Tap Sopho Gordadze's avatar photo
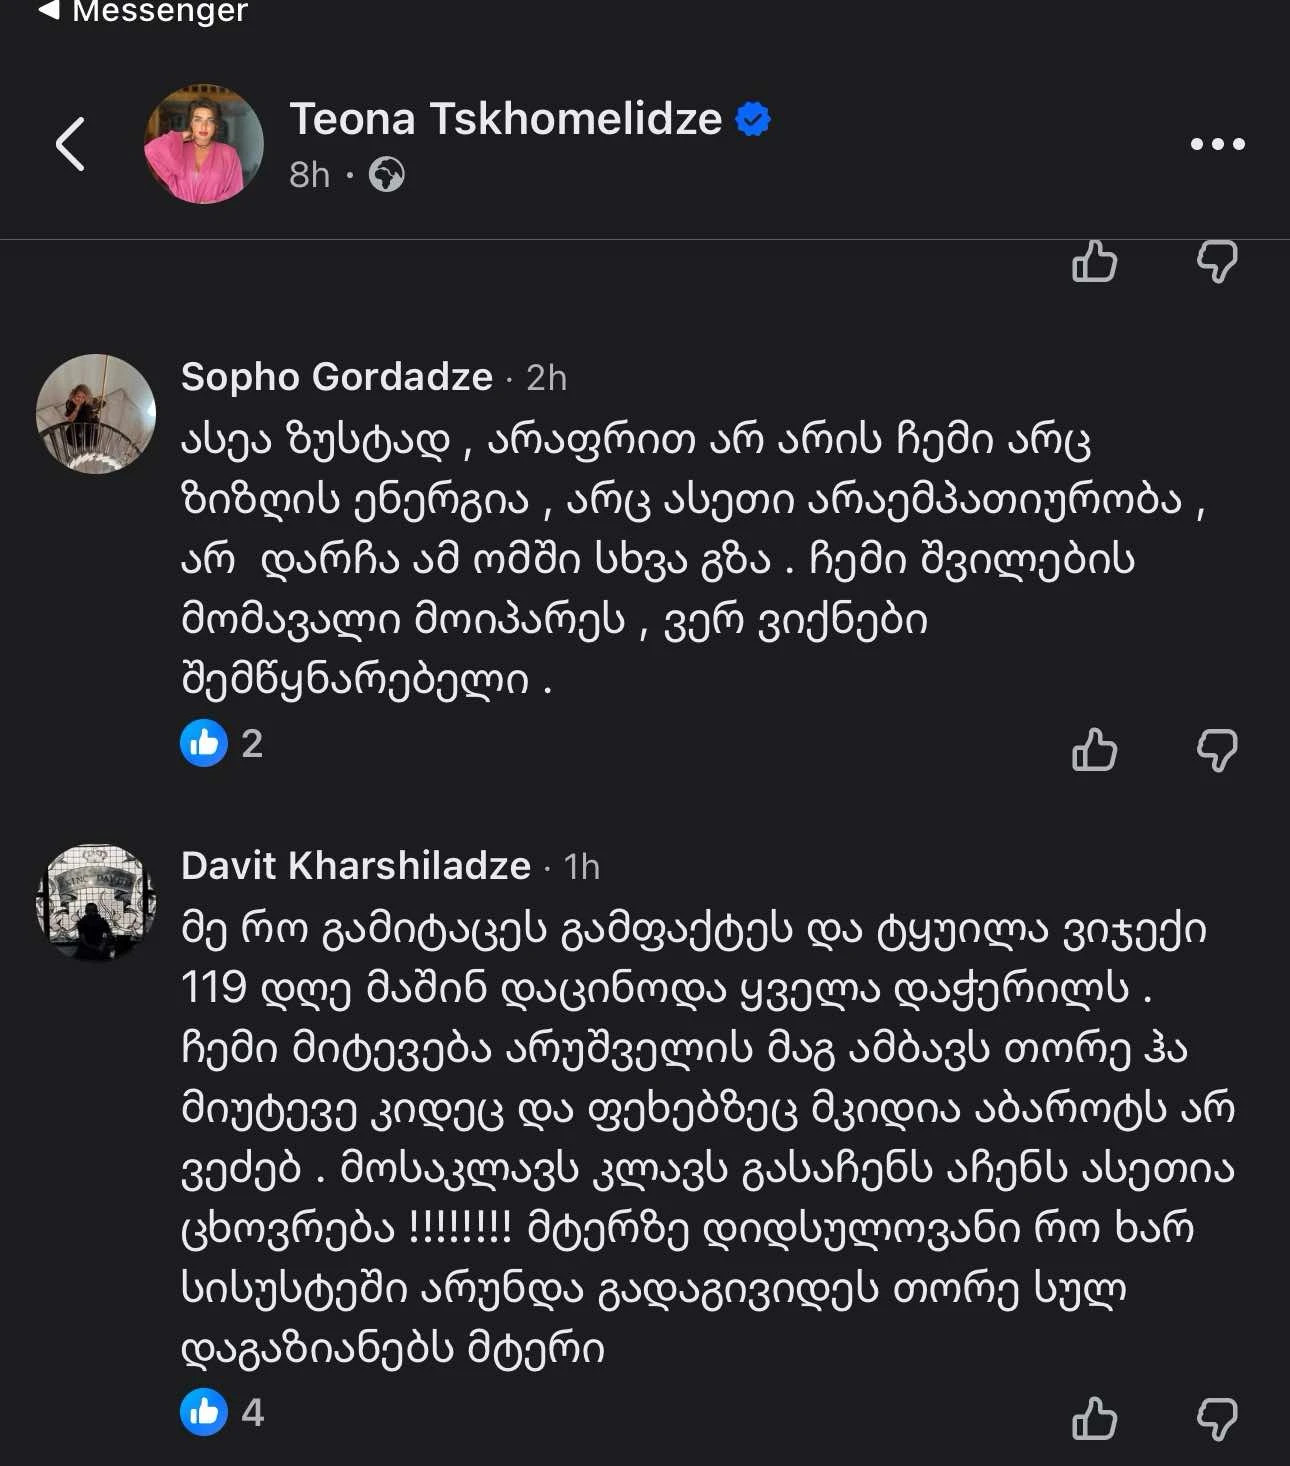Viewport: 1290px width, 1466px height. point(96,413)
